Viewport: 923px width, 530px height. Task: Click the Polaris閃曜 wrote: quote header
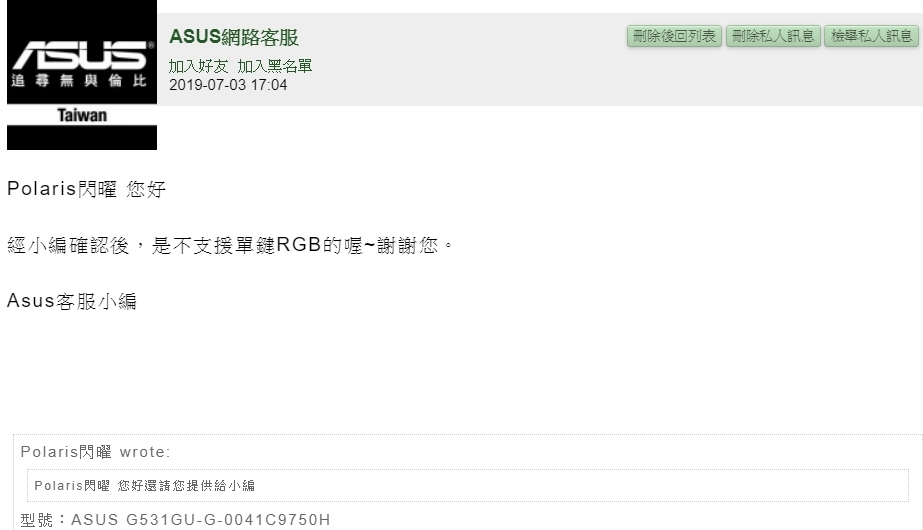coord(95,452)
